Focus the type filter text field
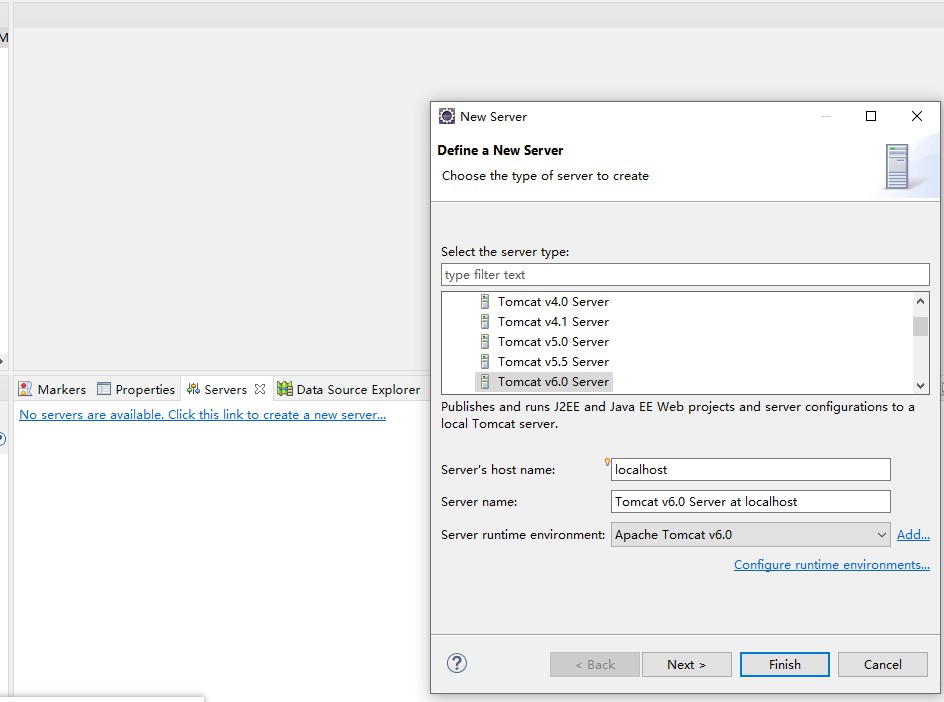The height and width of the screenshot is (702, 944). (685, 275)
